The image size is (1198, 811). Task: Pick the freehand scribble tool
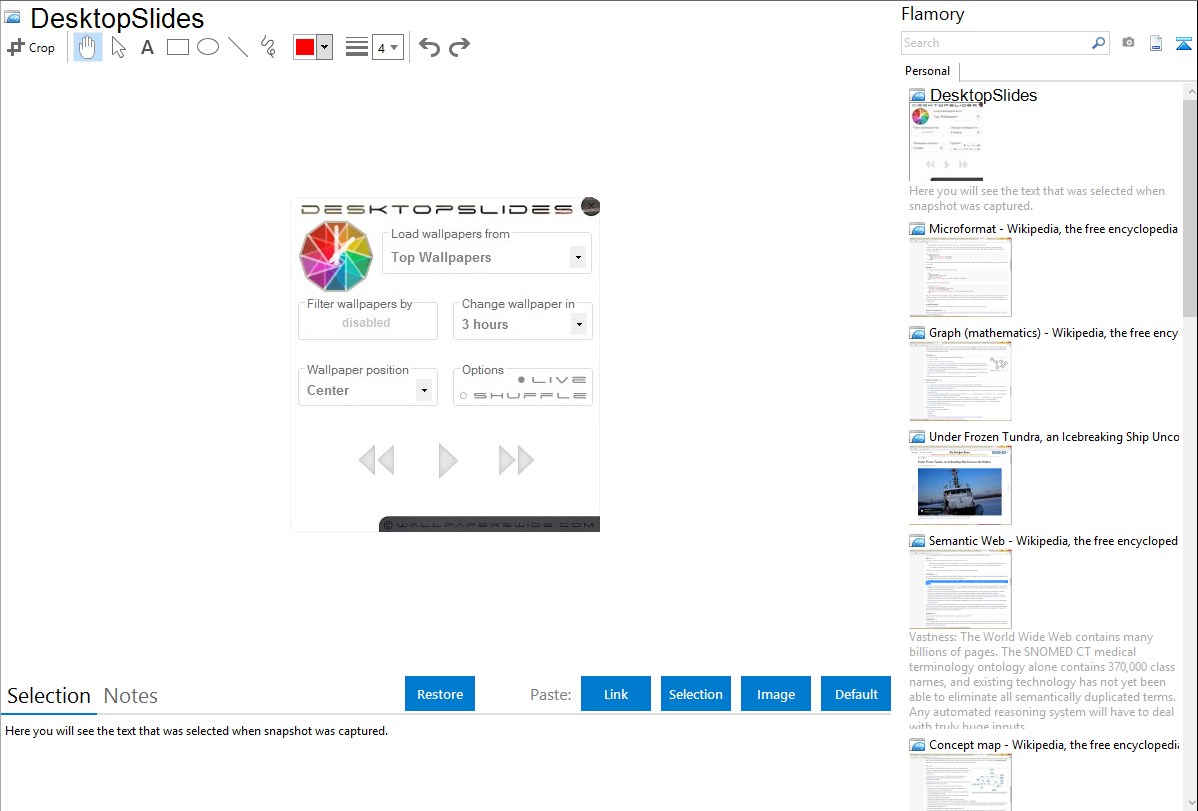click(x=268, y=47)
